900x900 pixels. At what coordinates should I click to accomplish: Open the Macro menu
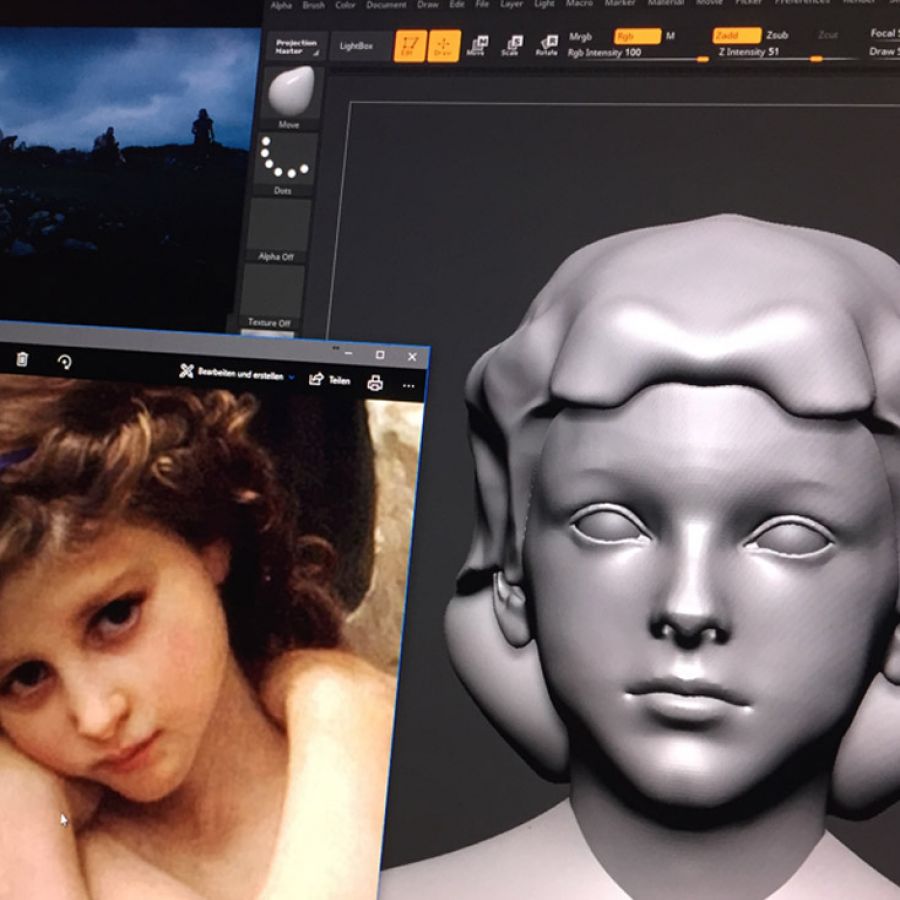(579, 4)
